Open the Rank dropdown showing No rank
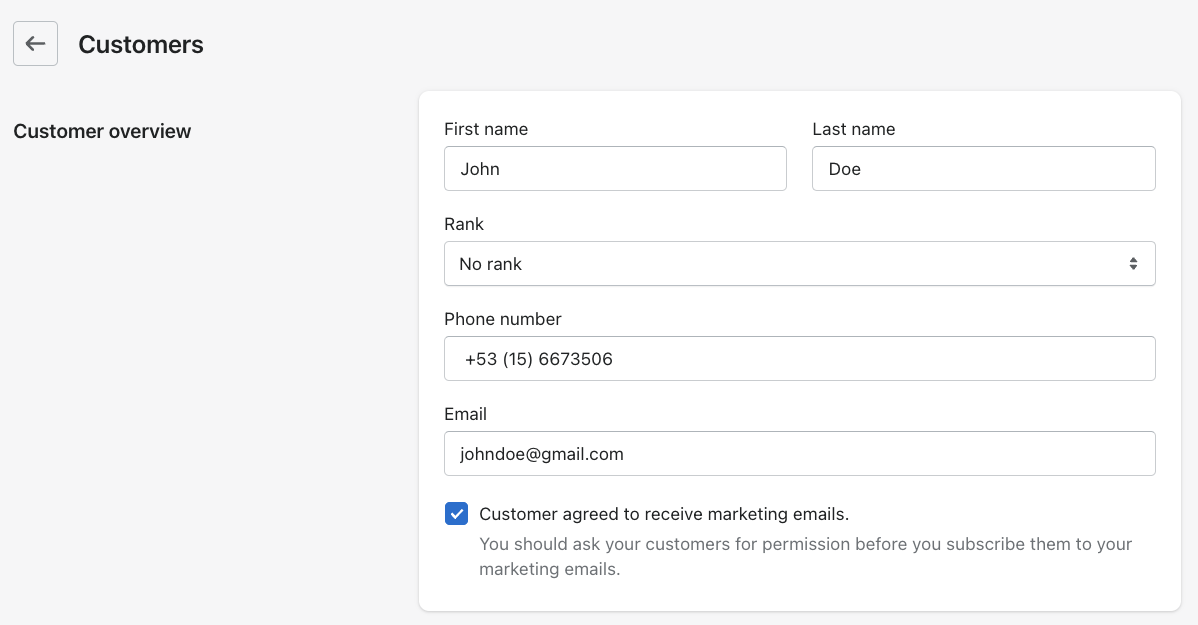This screenshot has width=1198, height=625. click(798, 264)
